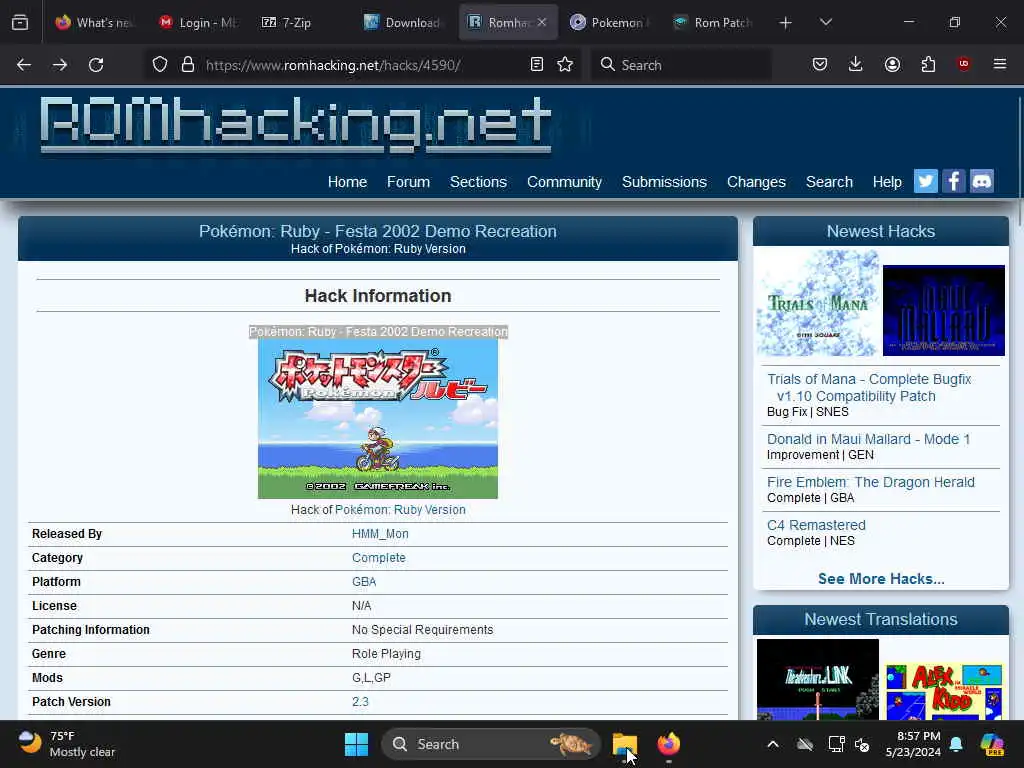1024x768 pixels.
Task: Open the Forum menu
Action: click(x=408, y=182)
